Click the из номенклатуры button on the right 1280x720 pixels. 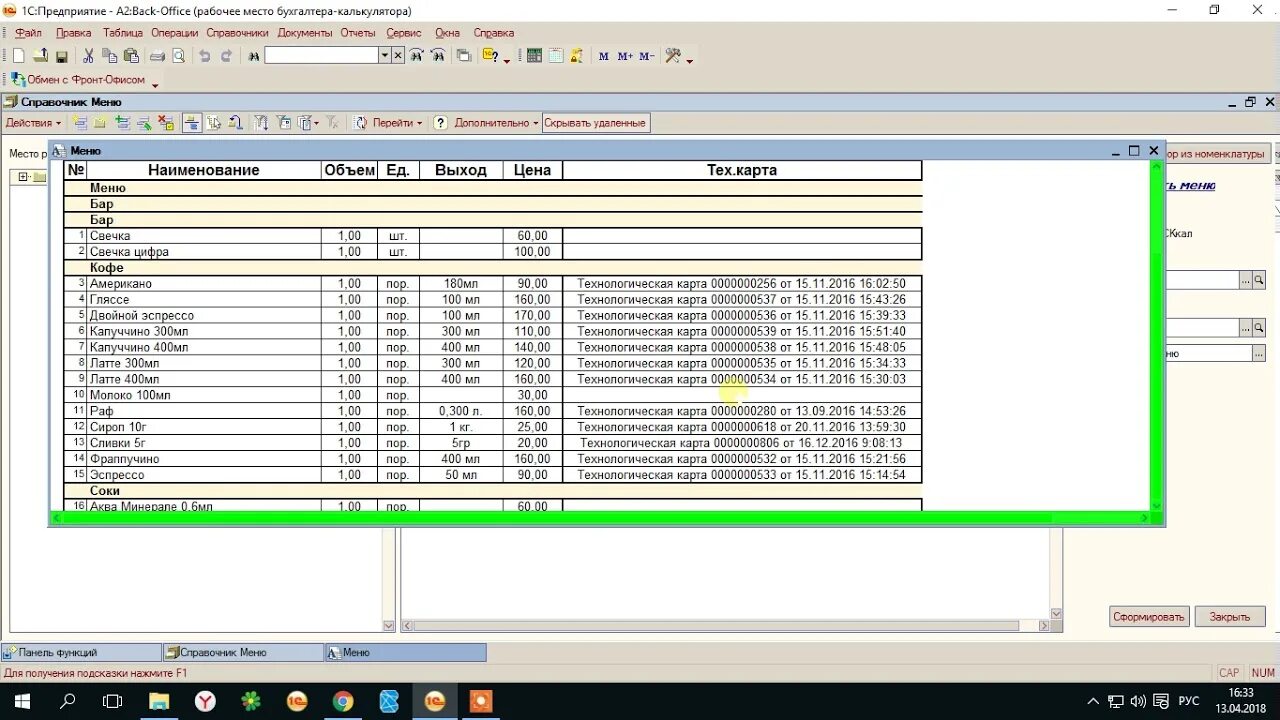(1218, 154)
